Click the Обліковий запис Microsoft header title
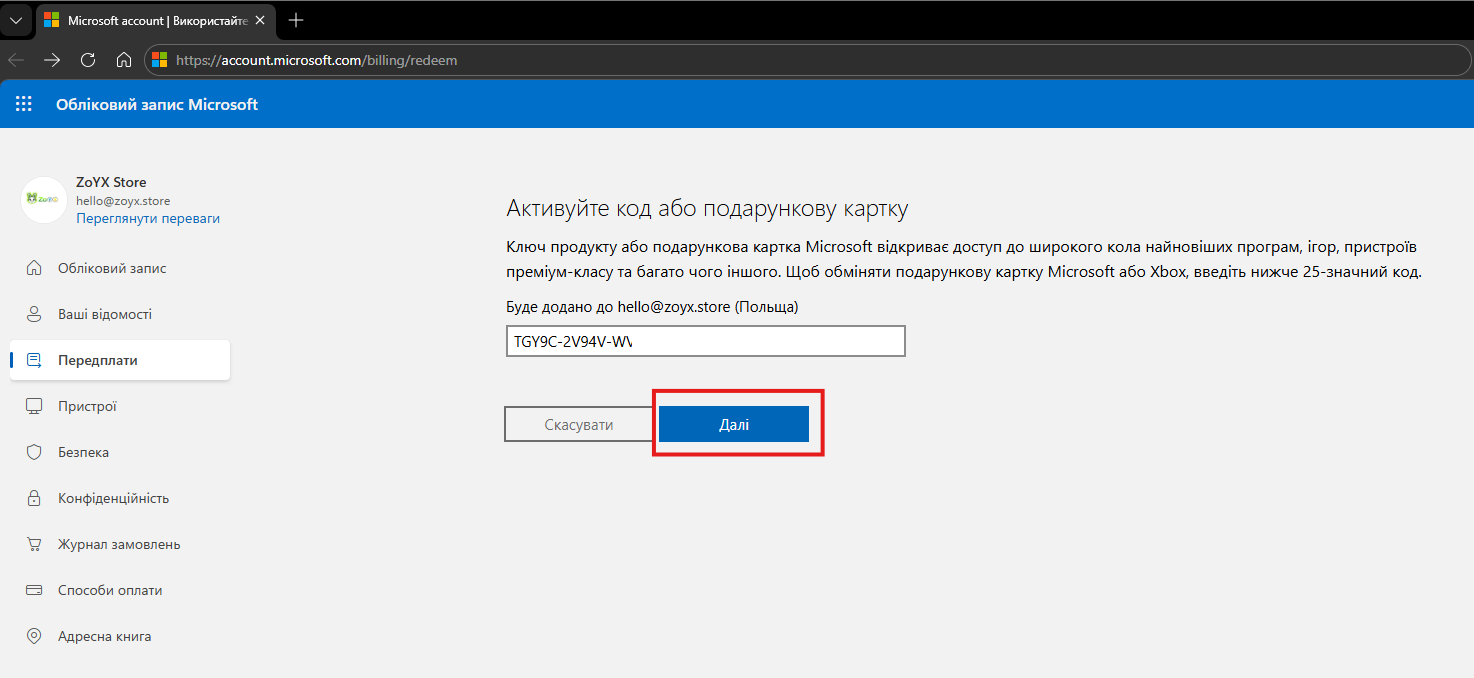This screenshot has height=678, width=1474. pyautogui.click(x=157, y=104)
